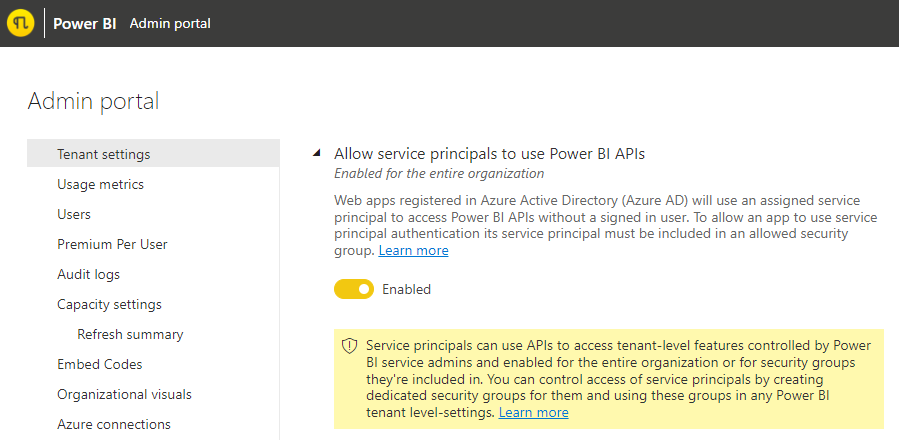Open Organizational visuals page

(x=124, y=394)
